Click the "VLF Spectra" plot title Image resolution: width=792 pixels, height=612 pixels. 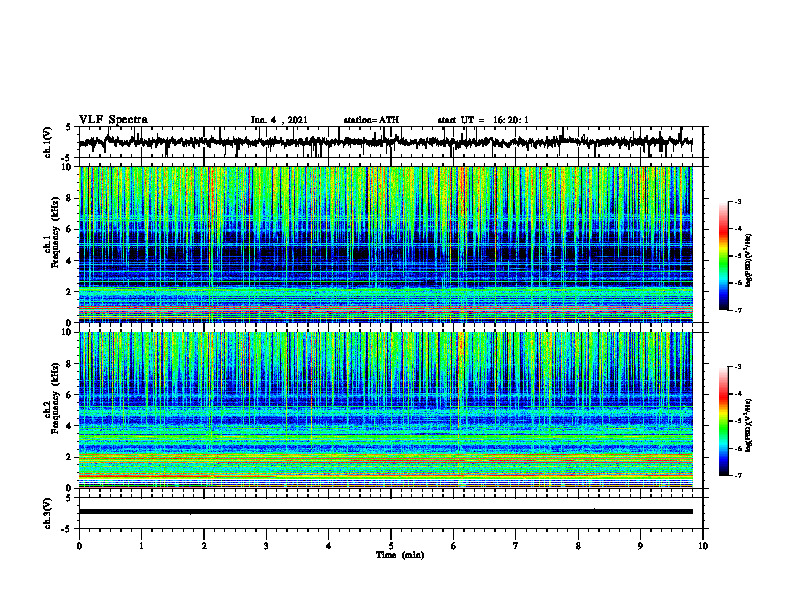[113, 120]
